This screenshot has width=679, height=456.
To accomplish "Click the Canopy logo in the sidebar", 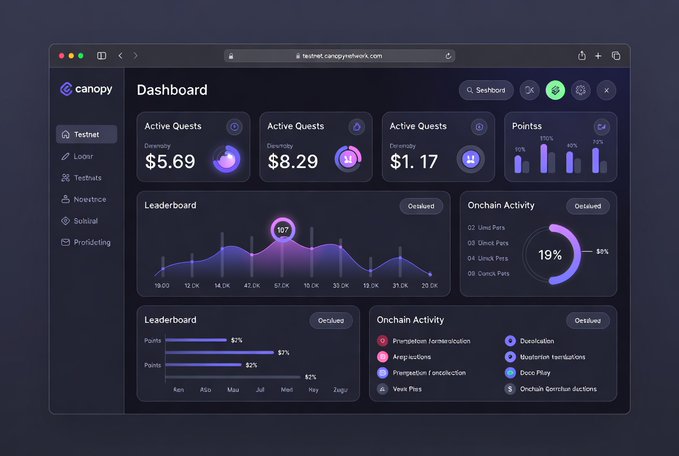I will point(86,89).
